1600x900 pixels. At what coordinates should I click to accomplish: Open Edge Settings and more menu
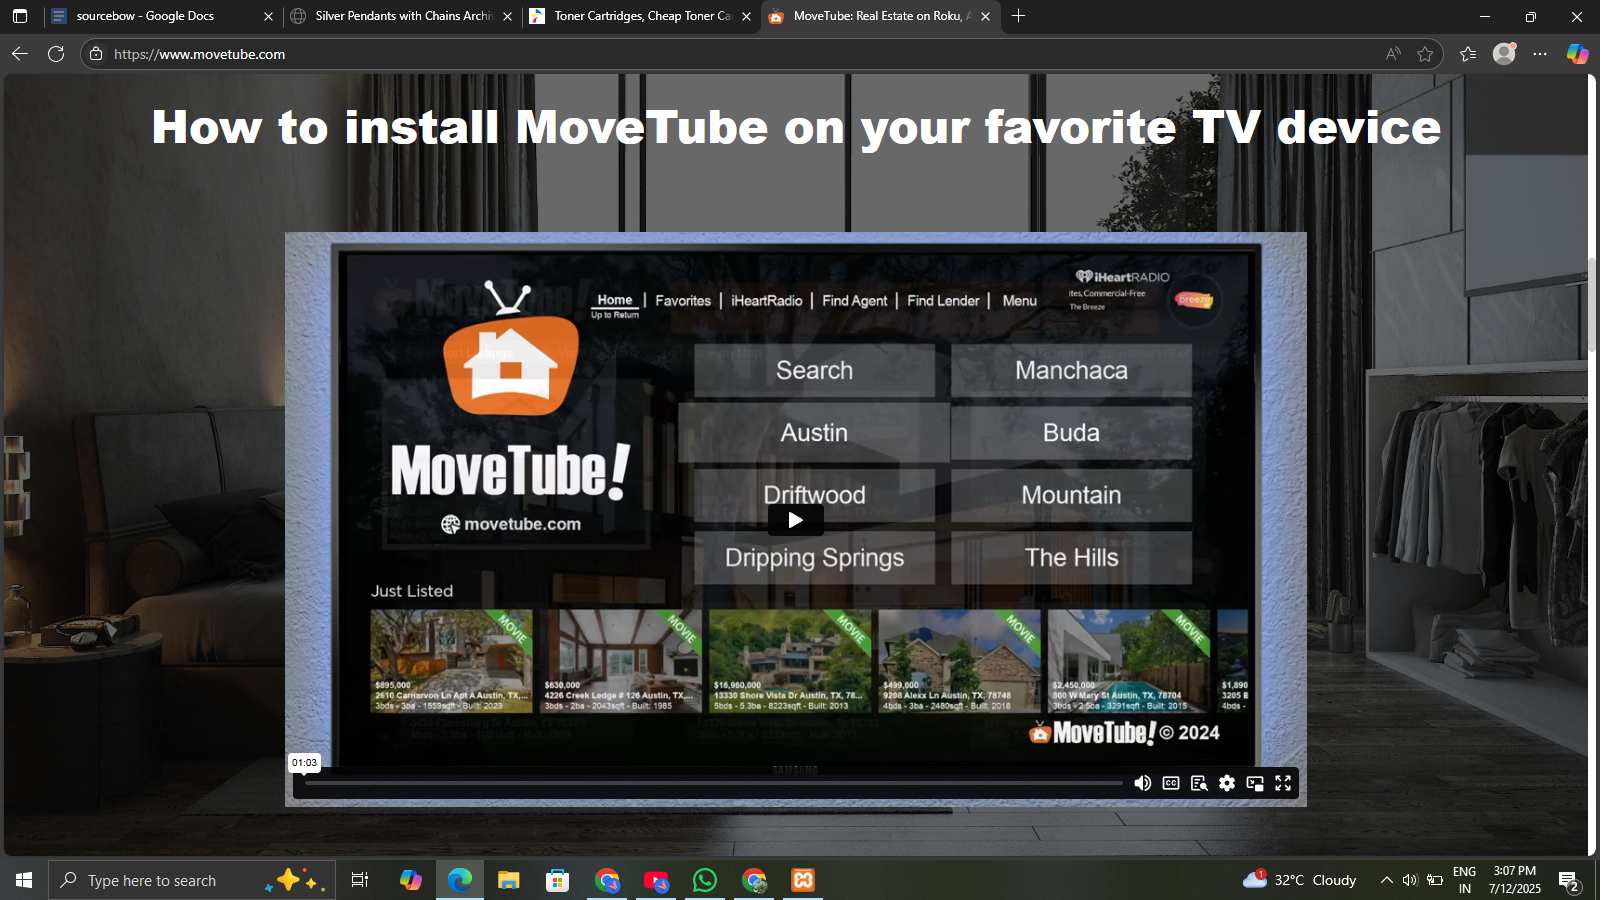[1540, 54]
